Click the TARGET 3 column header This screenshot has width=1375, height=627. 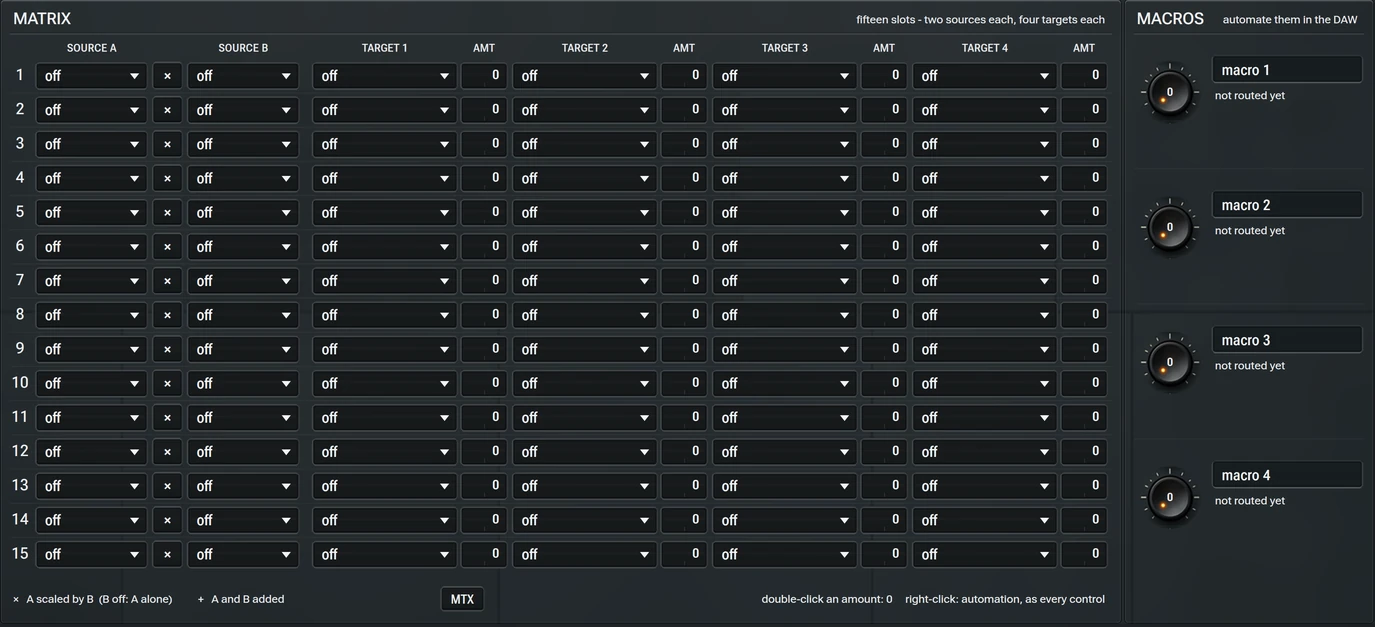coord(785,48)
